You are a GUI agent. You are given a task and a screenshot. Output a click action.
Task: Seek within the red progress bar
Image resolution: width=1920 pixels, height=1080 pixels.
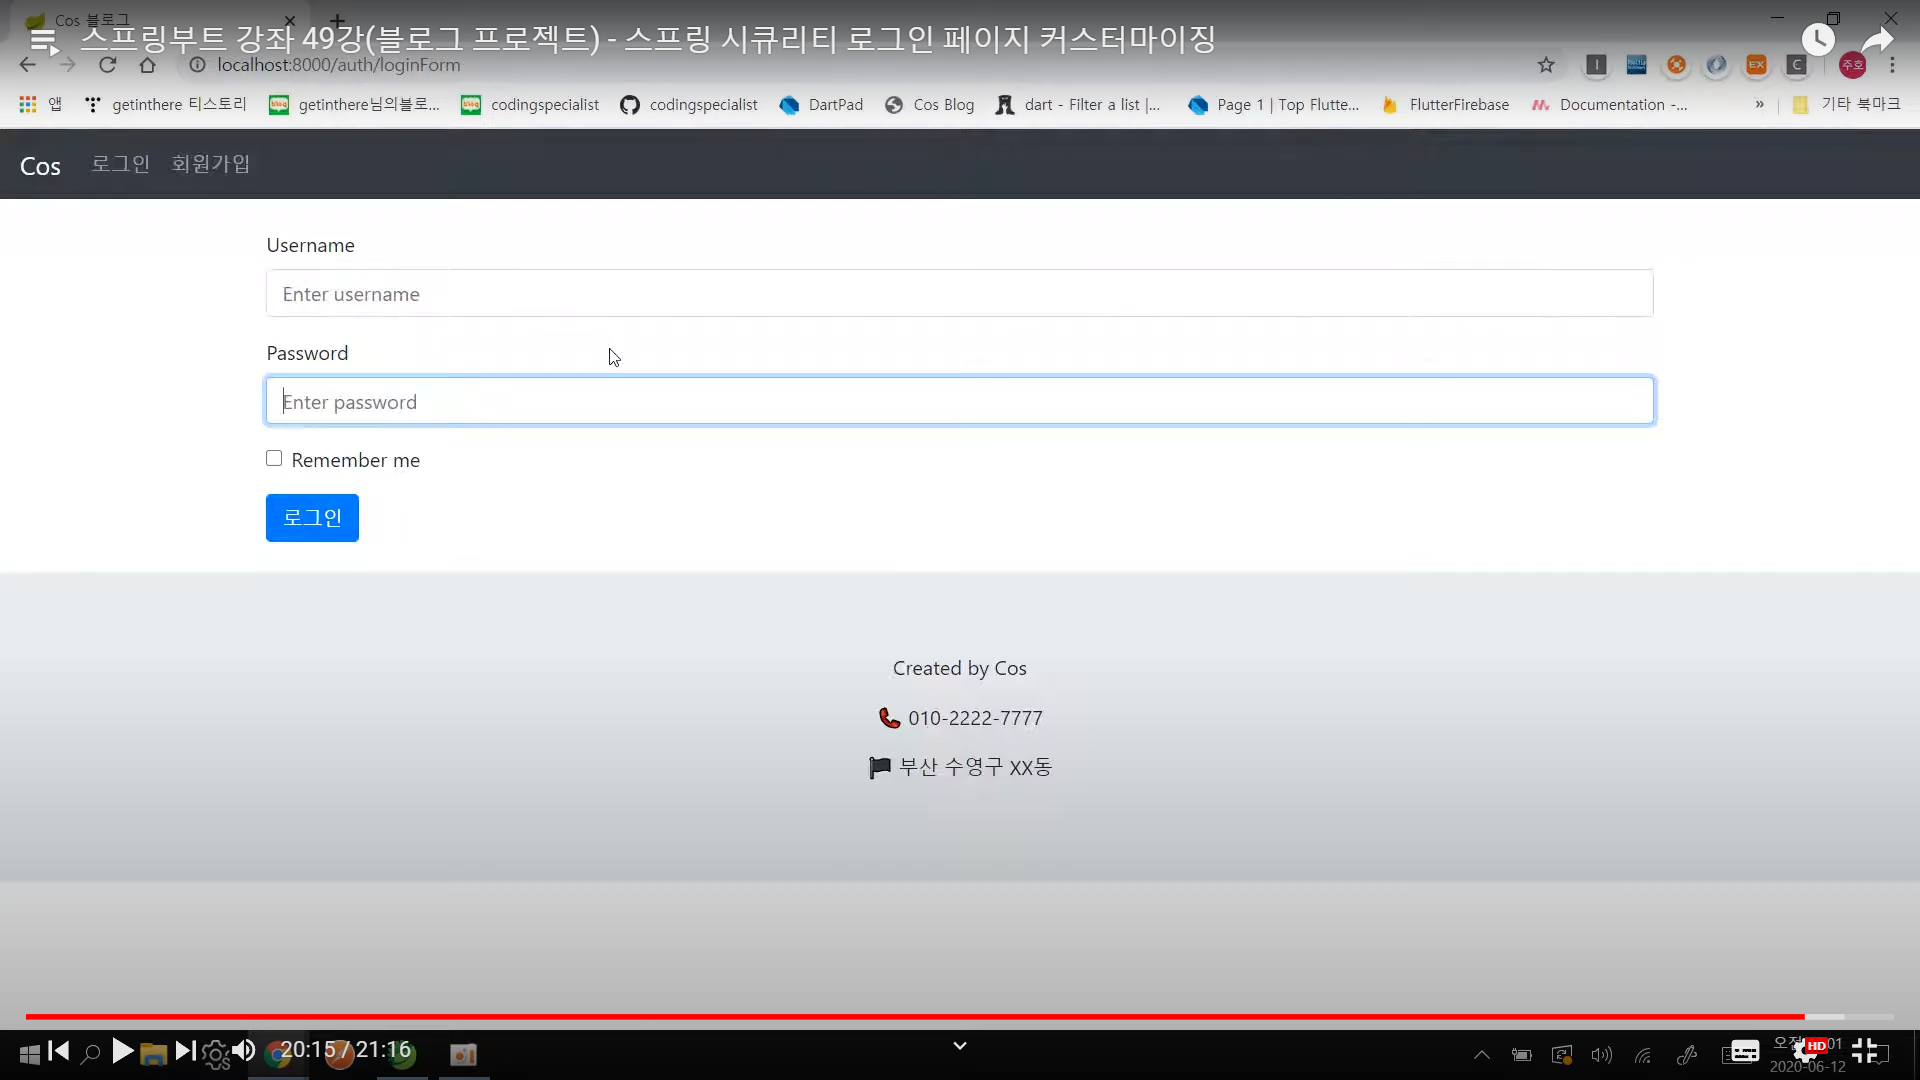[x=900, y=1016]
